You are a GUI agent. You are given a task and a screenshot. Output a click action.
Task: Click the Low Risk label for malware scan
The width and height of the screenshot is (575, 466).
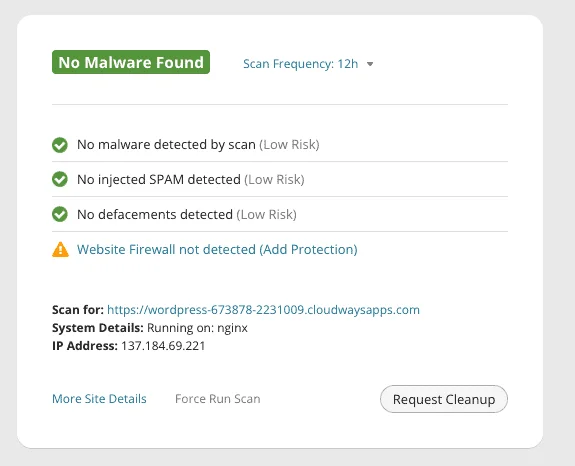pos(289,145)
